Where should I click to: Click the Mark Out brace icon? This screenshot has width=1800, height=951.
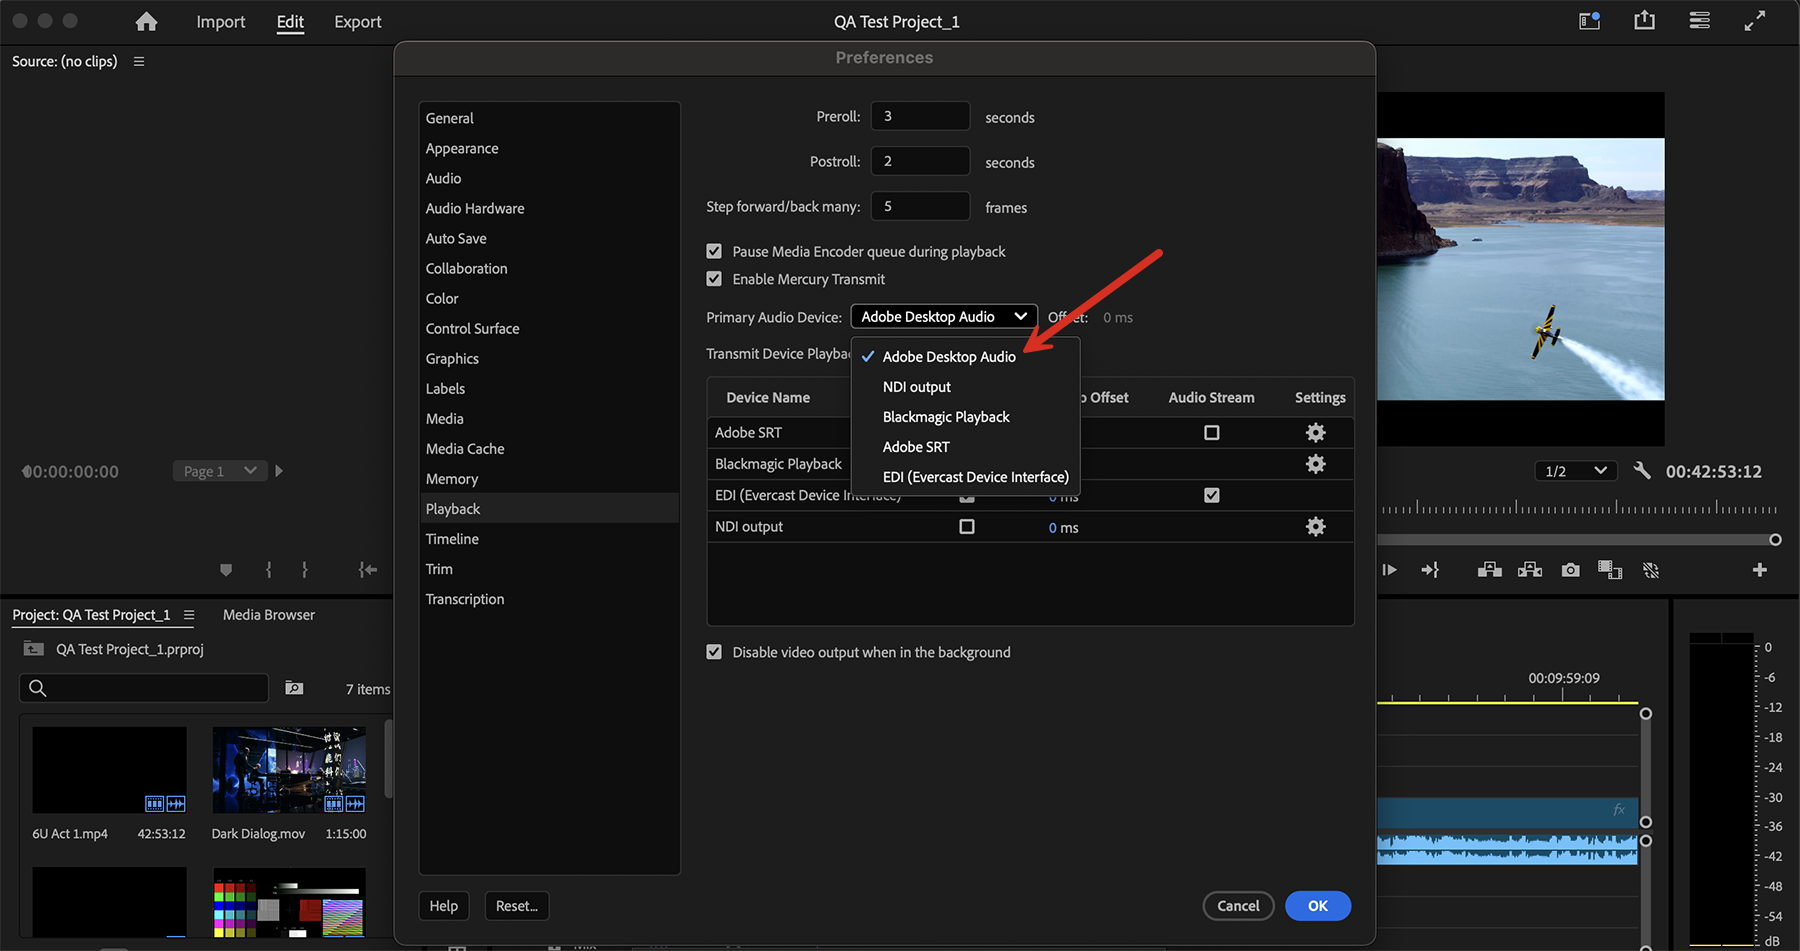304,570
